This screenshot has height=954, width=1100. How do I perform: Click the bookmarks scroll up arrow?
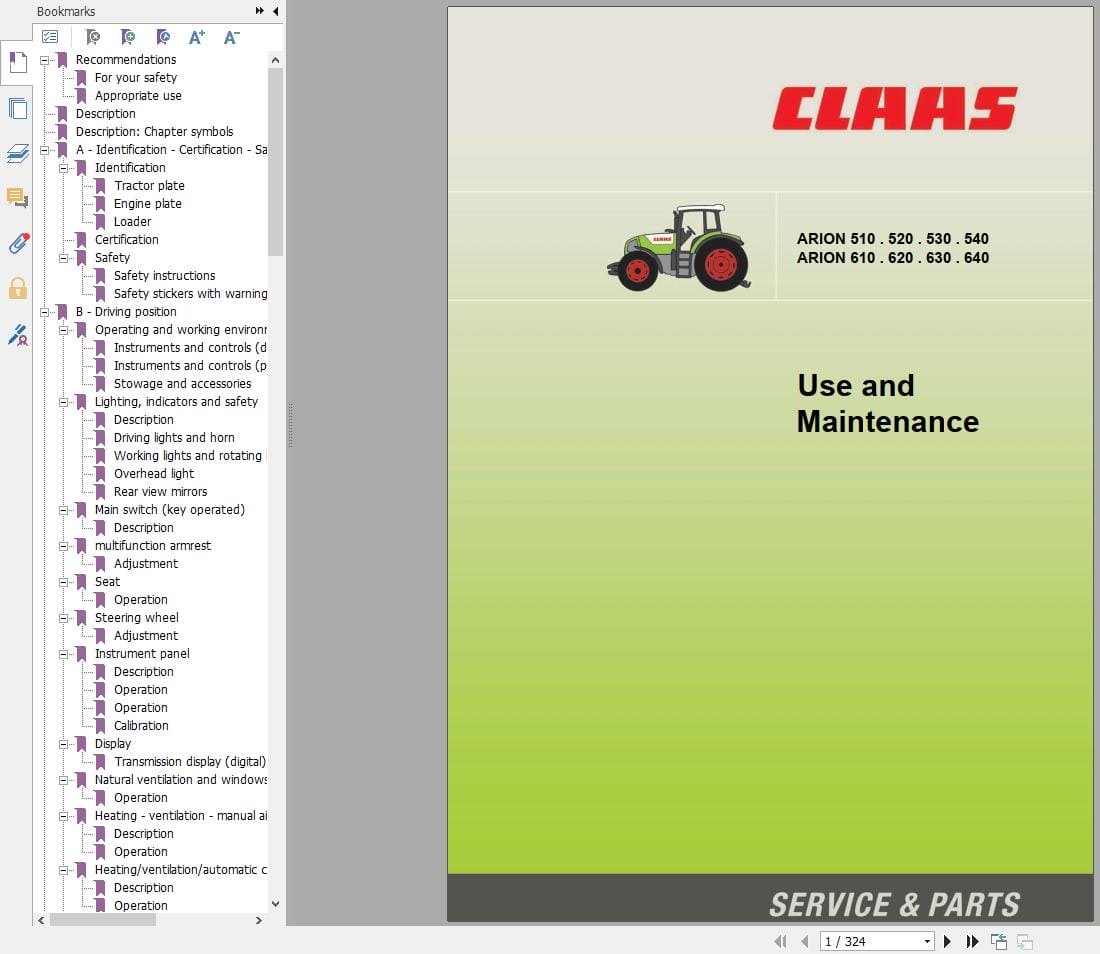[276, 60]
